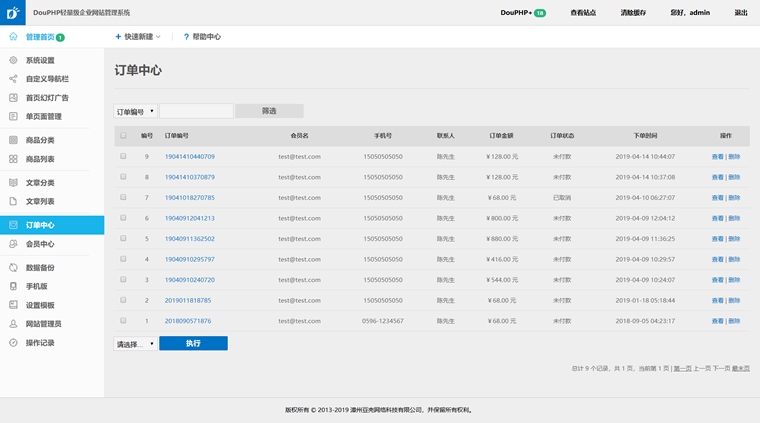Open 会员中心 in the sidebar

[x=40, y=244]
